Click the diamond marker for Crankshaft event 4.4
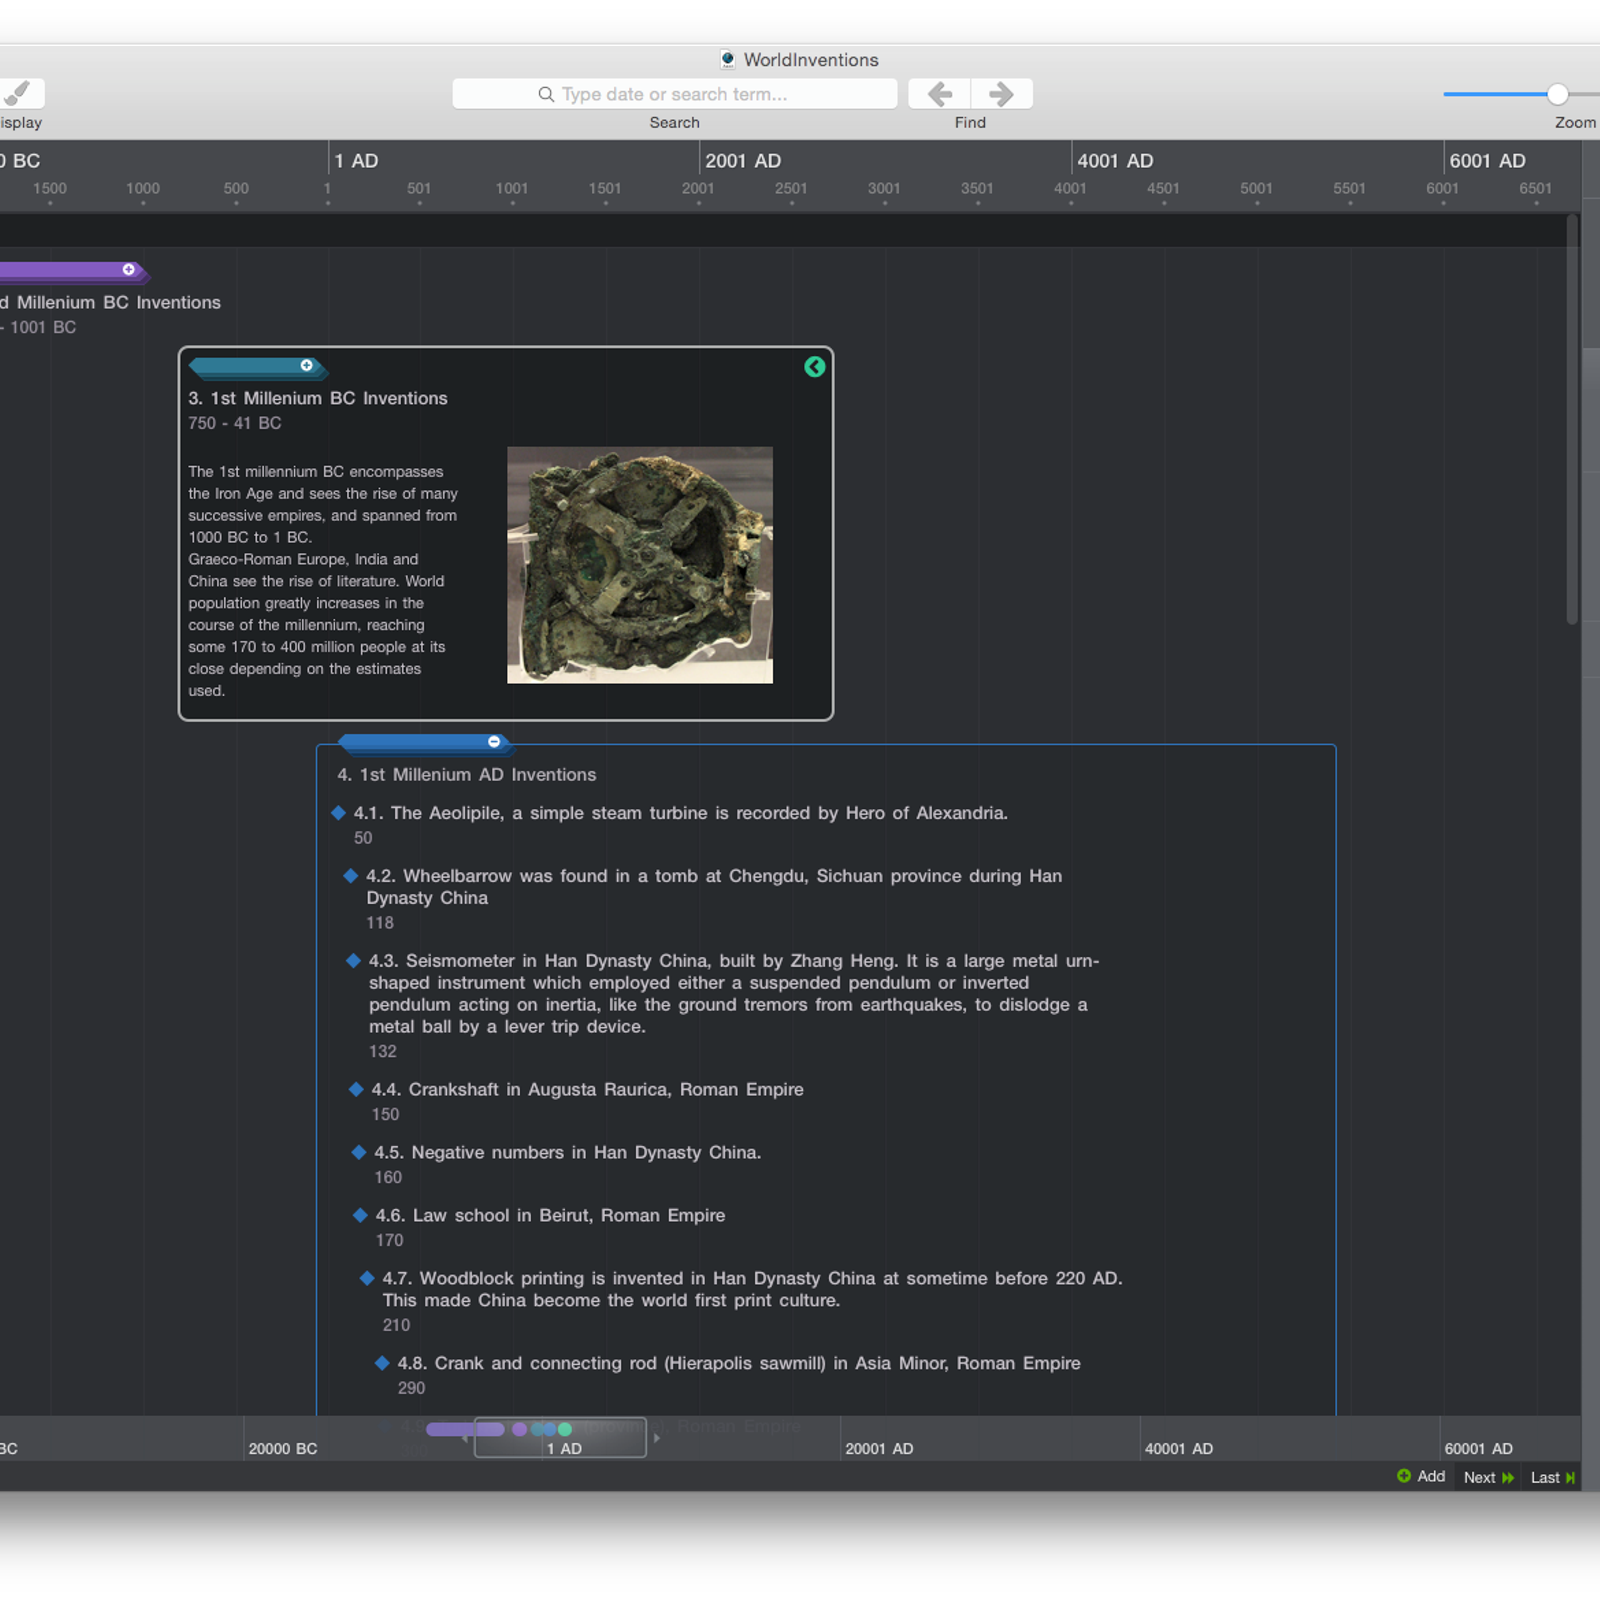The width and height of the screenshot is (1600, 1600). [356, 1089]
